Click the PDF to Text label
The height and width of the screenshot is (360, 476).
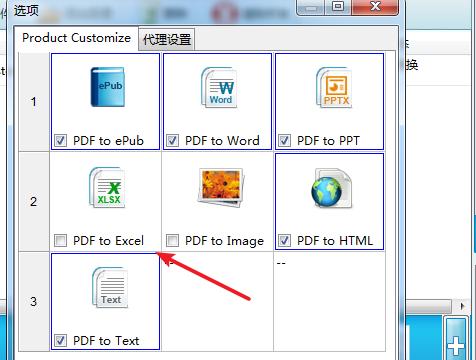[106, 341]
